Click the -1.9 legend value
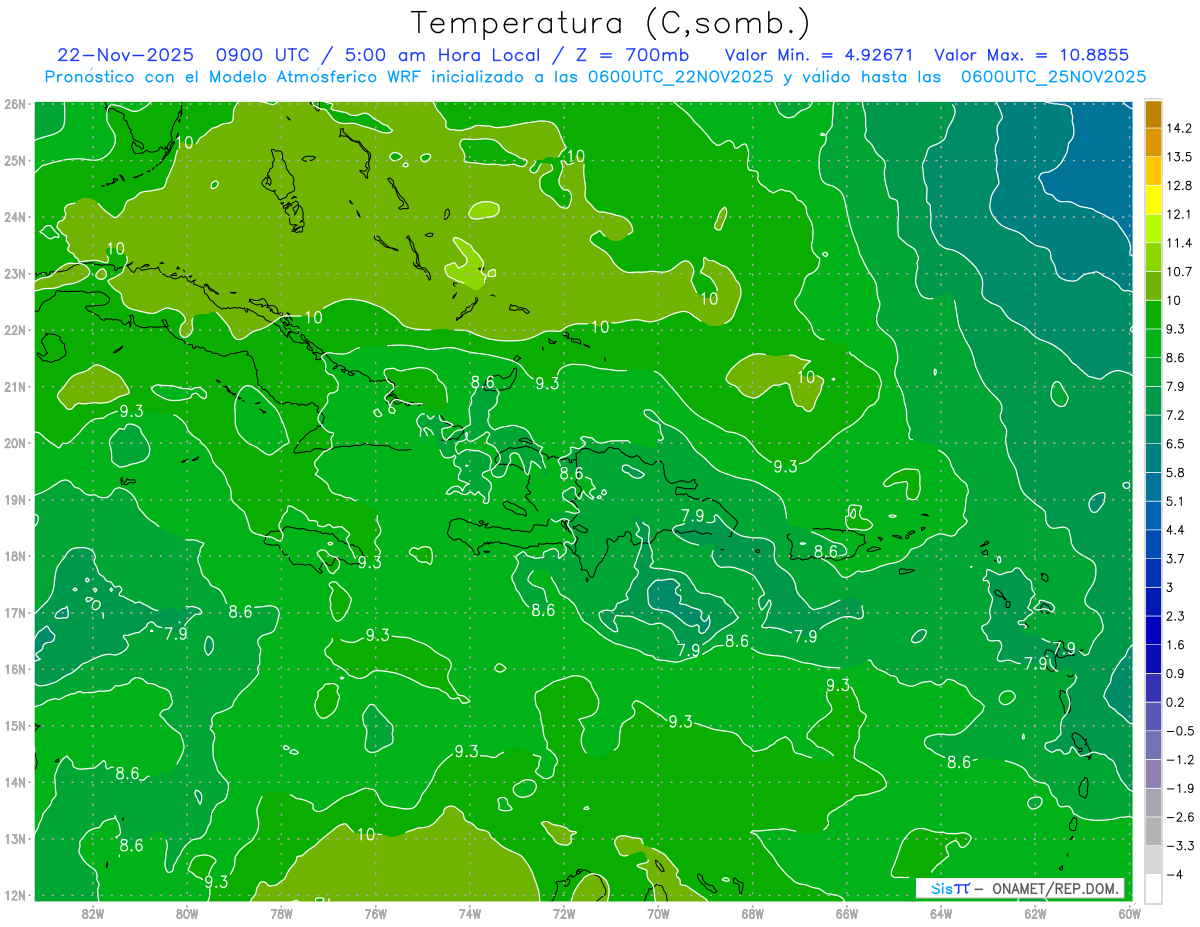This screenshot has height=927, width=1200. (1179, 788)
